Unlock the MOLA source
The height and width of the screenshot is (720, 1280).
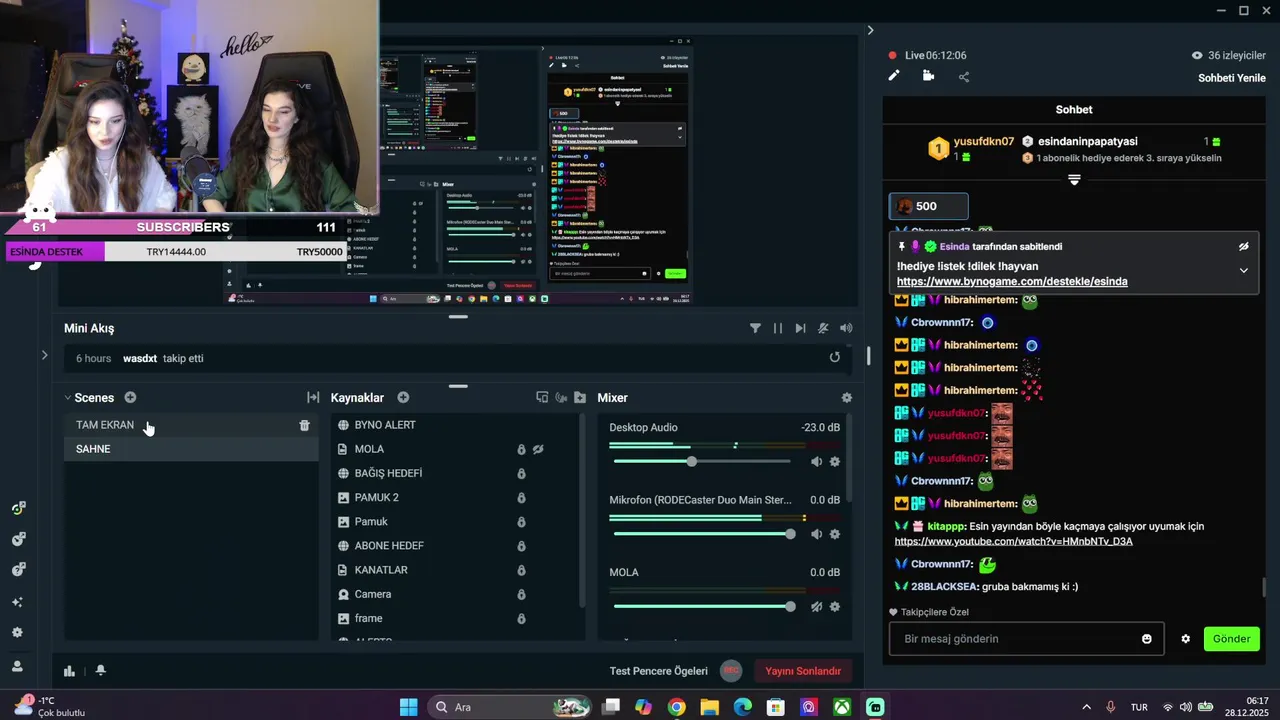(x=521, y=449)
